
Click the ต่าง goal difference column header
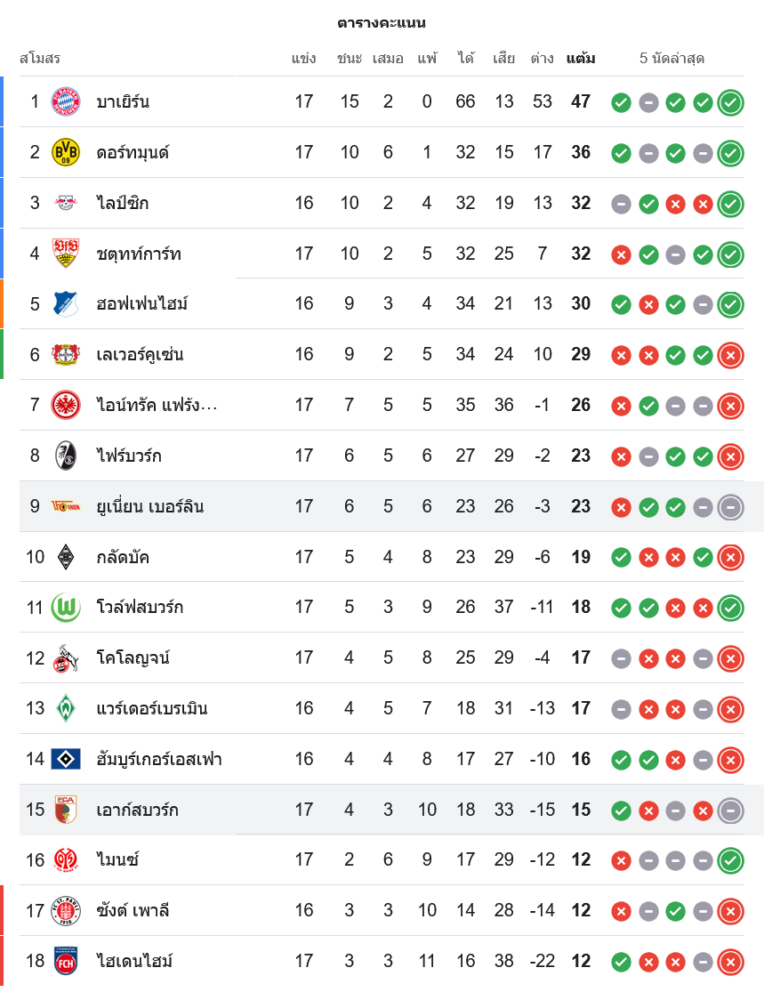click(x=542, y=58)
